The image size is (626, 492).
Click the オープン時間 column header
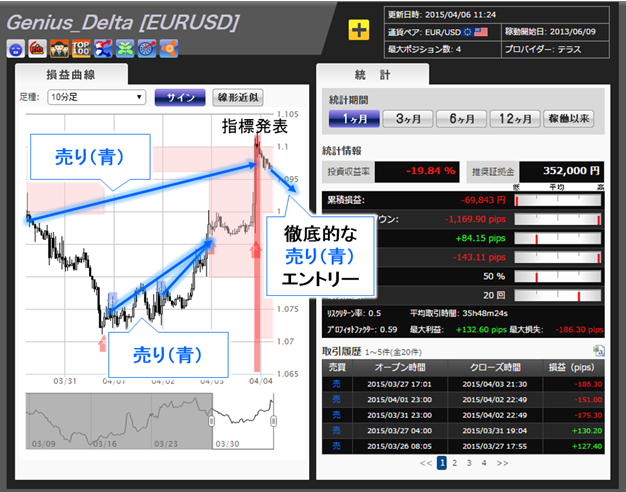point(400,367)
